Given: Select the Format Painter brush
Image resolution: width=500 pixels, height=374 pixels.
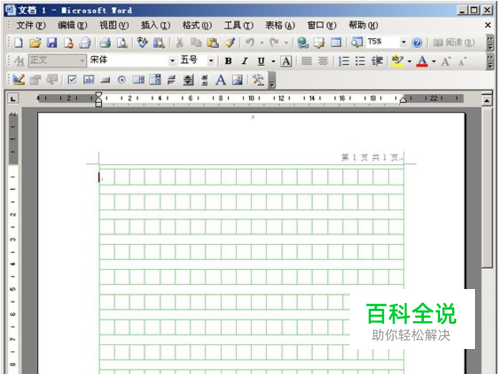Looking at the screenshot, I should tap(230, 43).
